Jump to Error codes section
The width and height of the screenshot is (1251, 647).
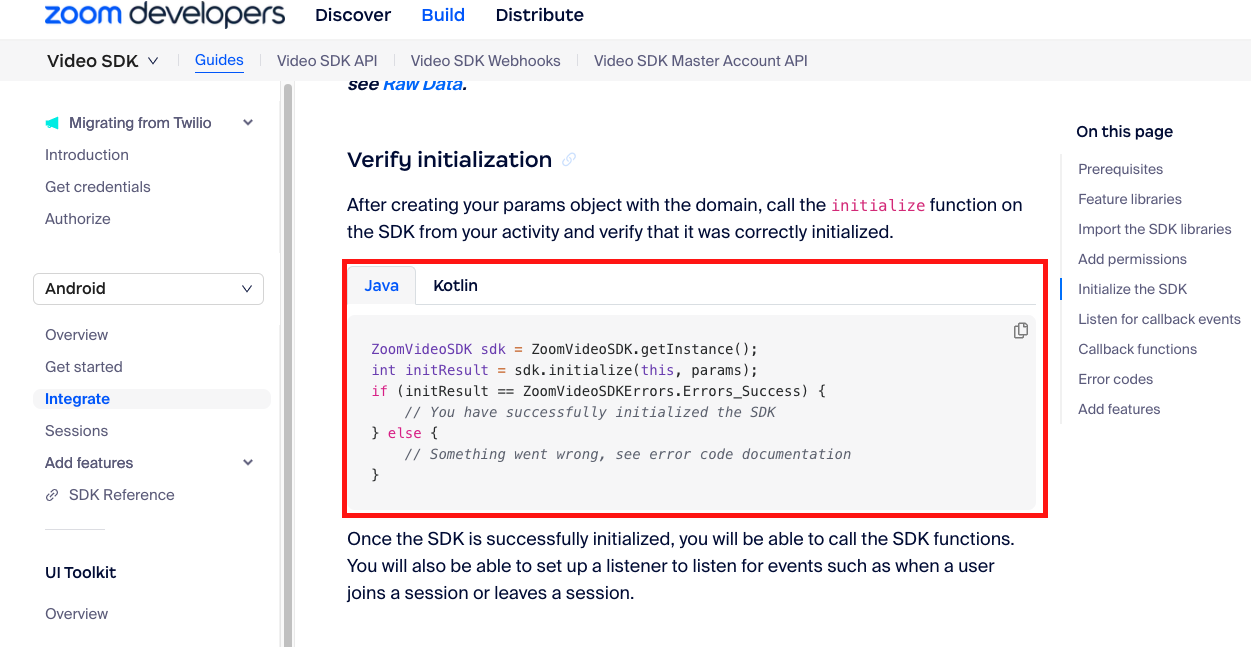point(1115,379)
